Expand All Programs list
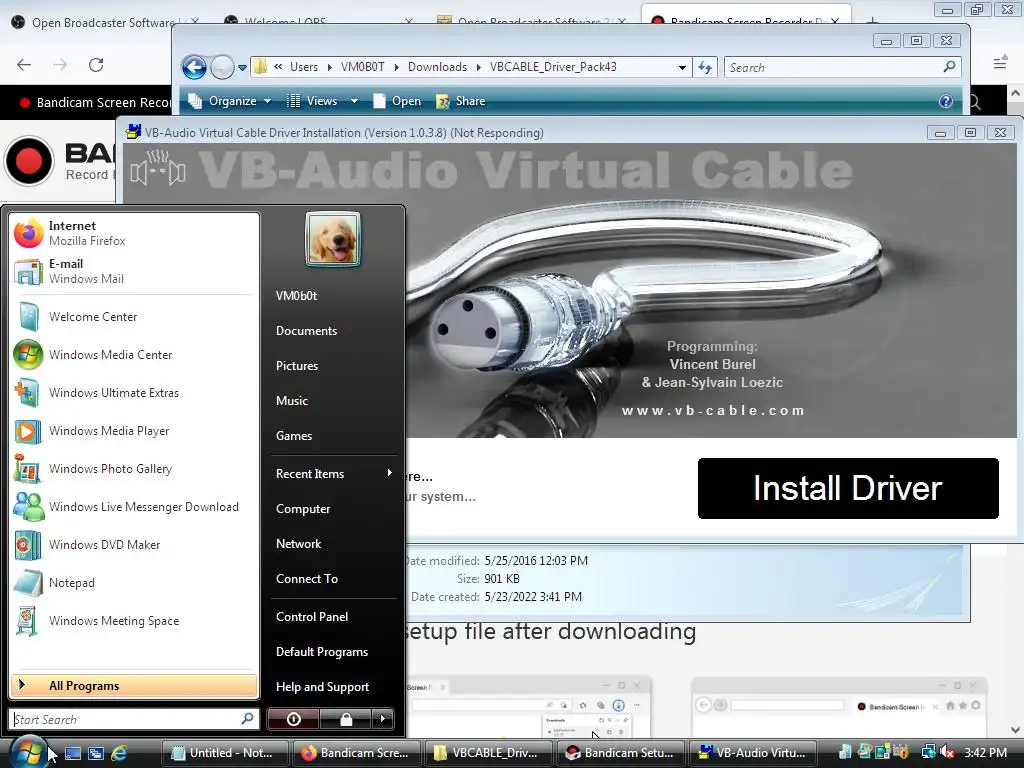This screenshot has height=768, width=1024. (134, 686)
